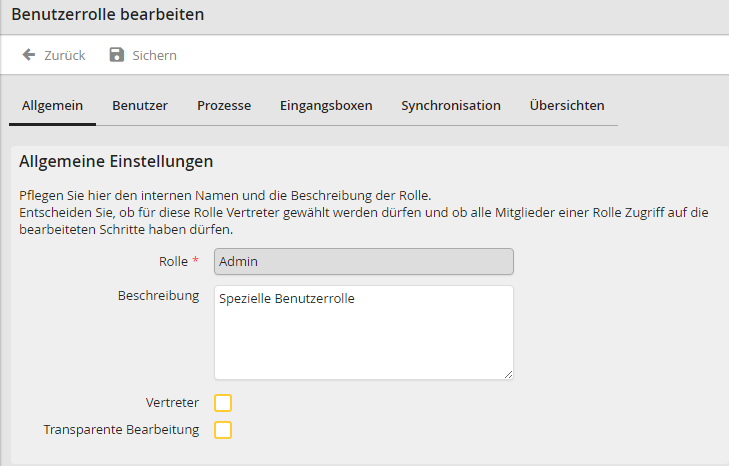
Task: Click the Allgemeine Einstellungen section heading
Action: pos(116,161)
